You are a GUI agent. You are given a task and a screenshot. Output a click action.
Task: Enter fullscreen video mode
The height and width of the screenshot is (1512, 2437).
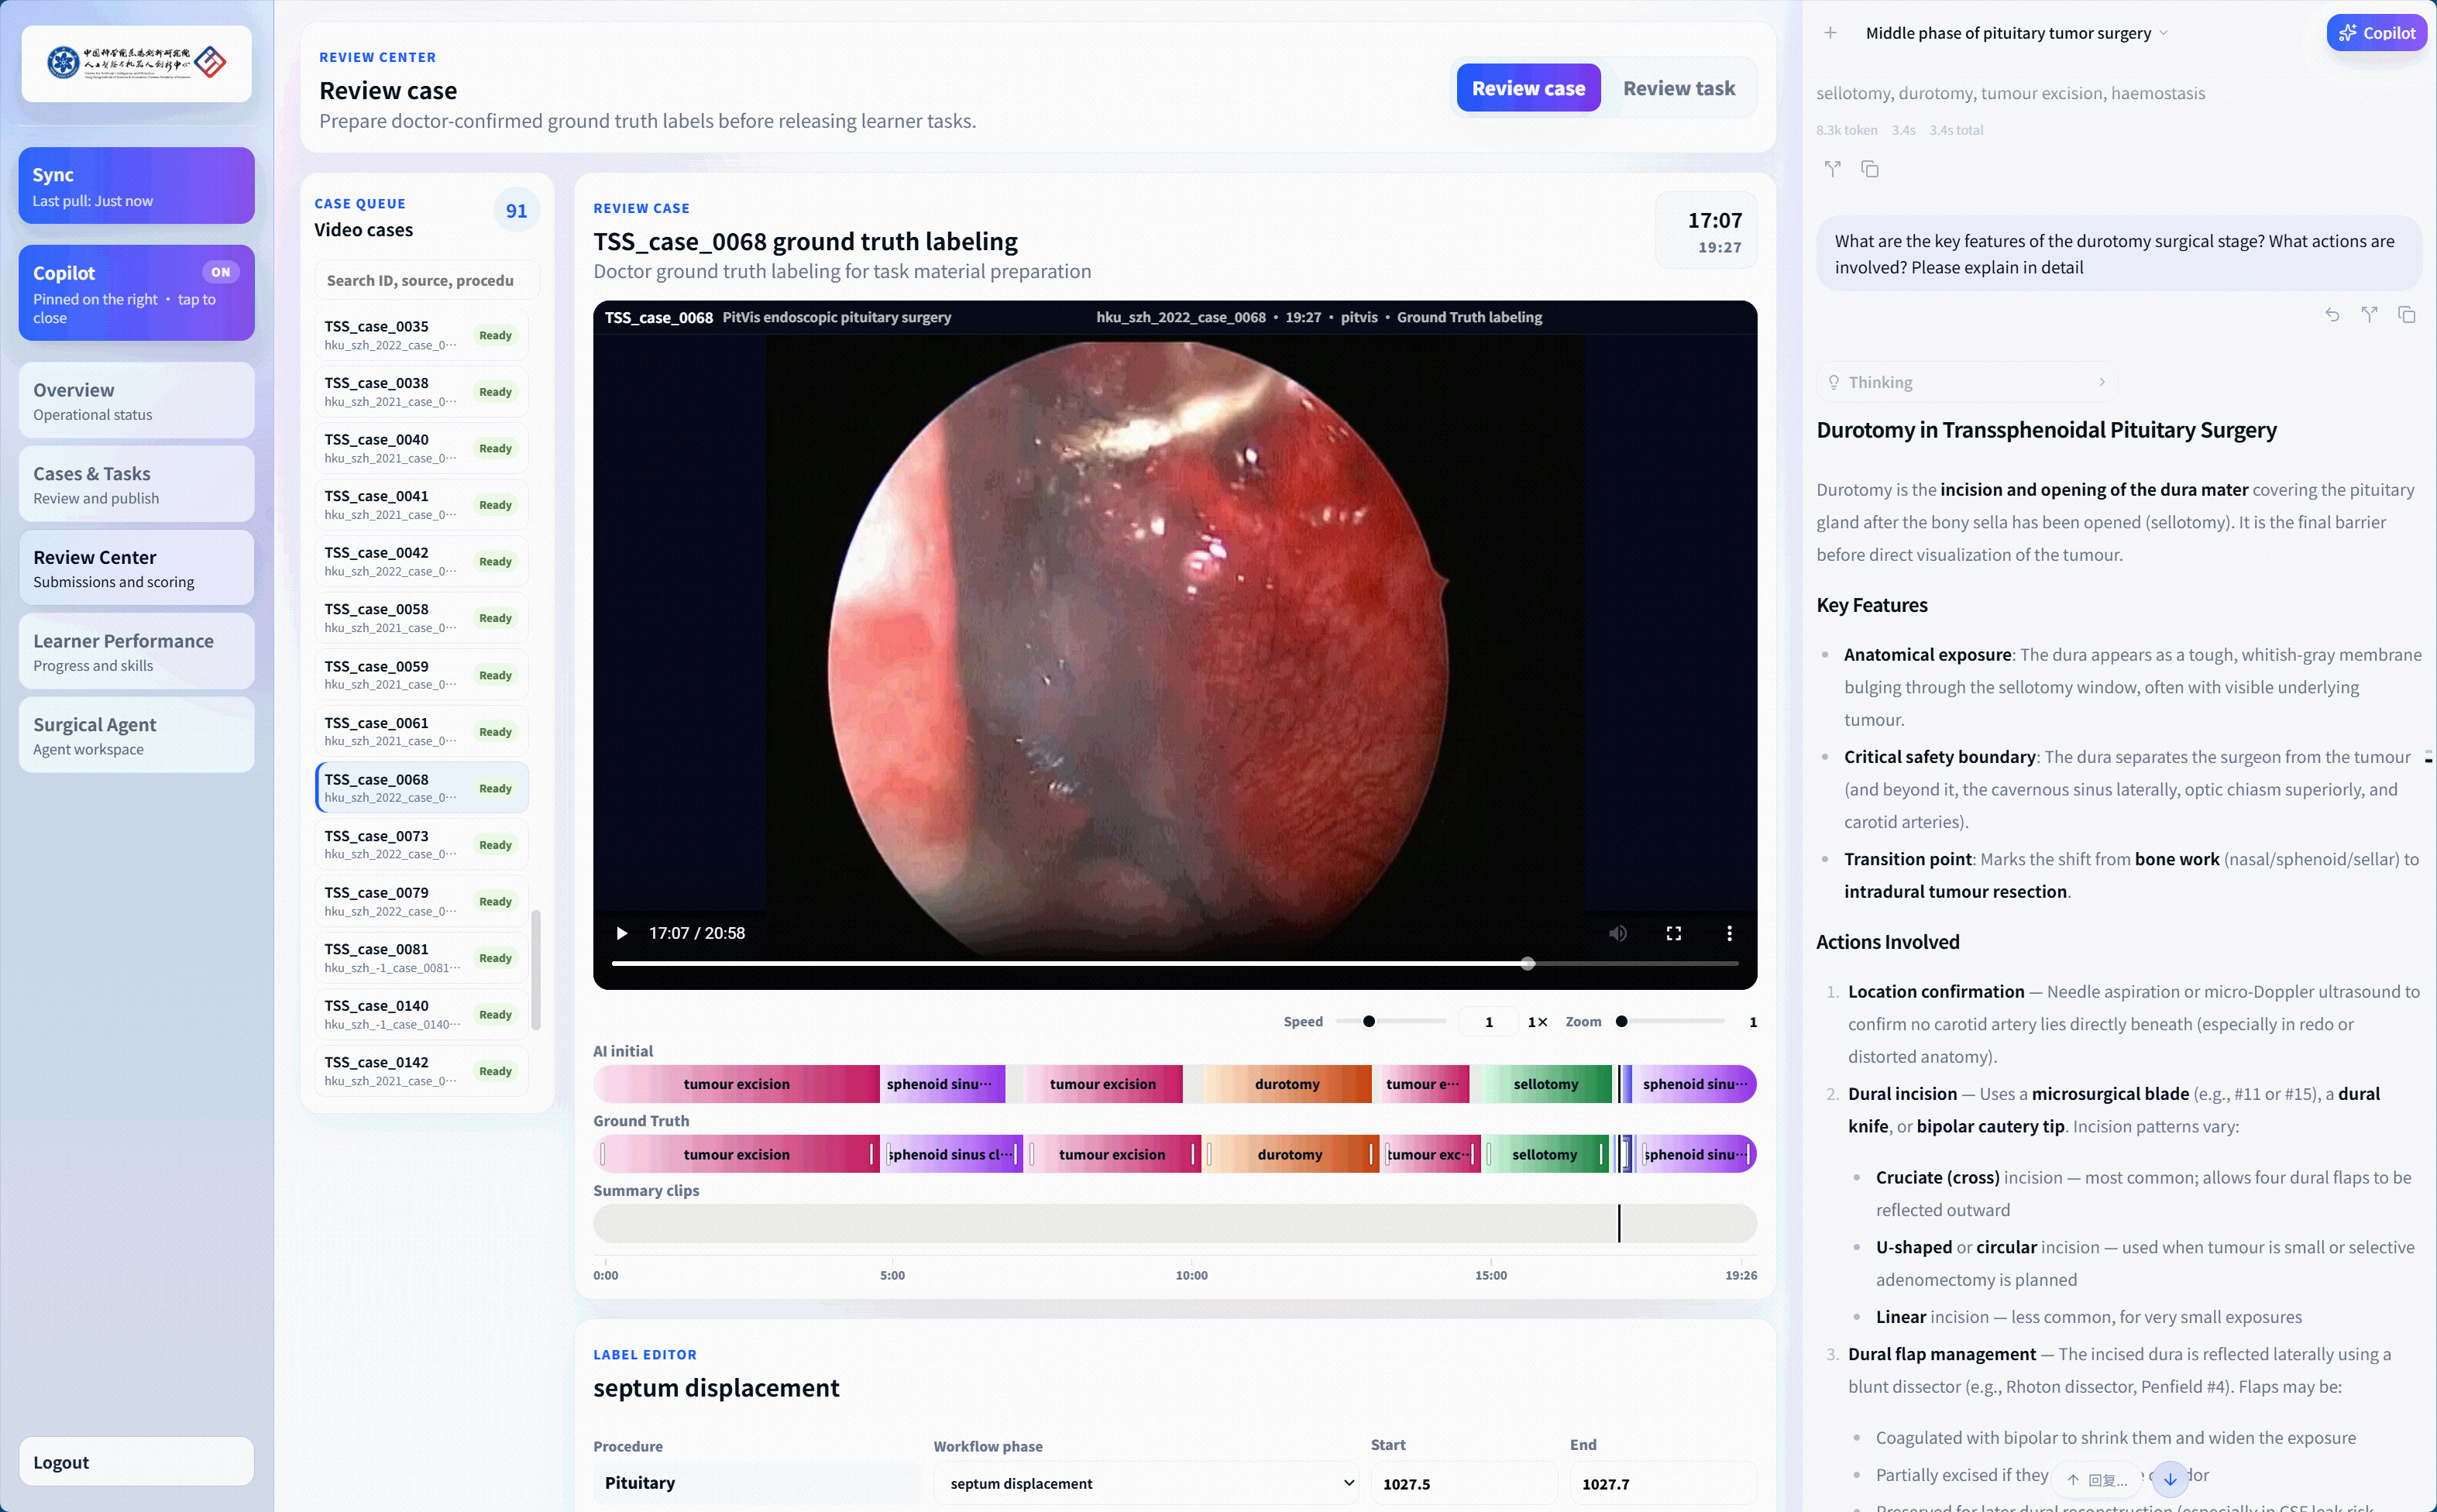coord(1673,933)
